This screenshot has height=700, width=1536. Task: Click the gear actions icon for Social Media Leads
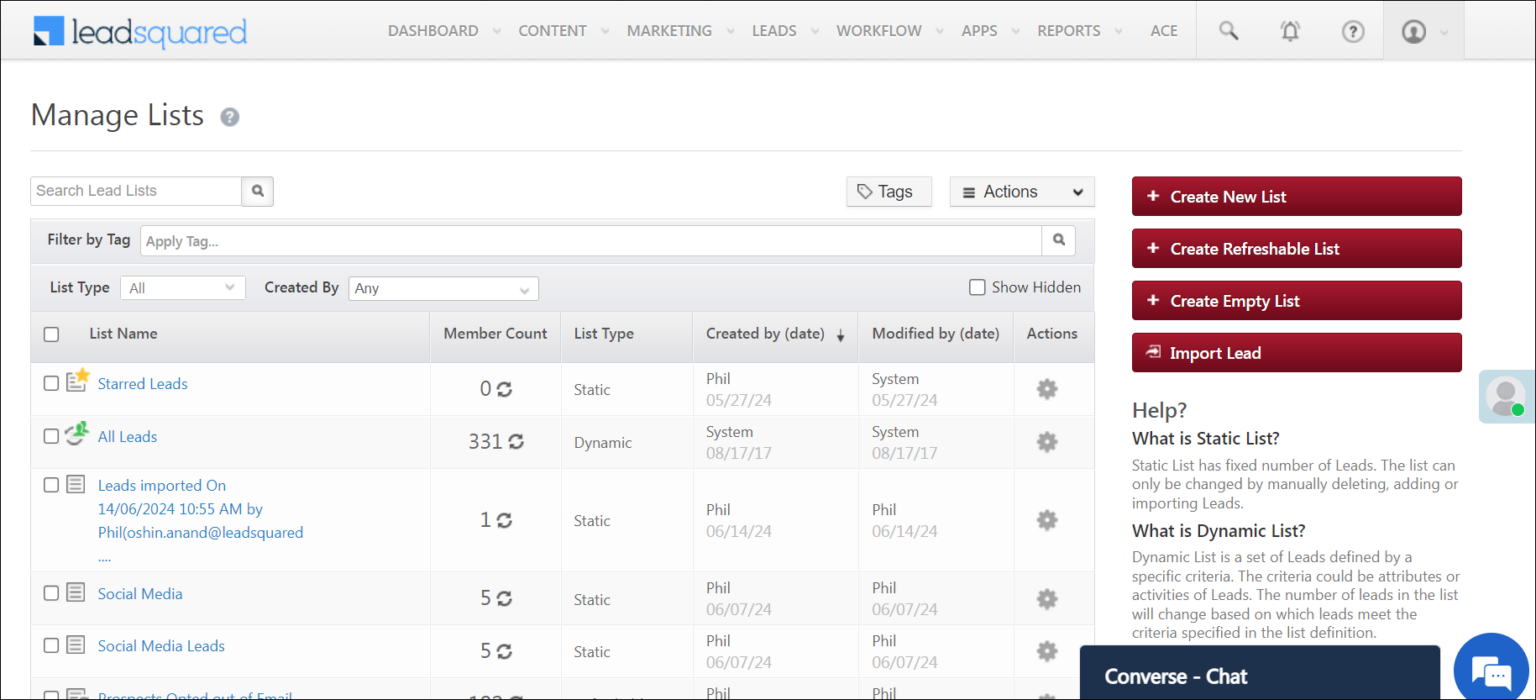[x=1046, y=650]
